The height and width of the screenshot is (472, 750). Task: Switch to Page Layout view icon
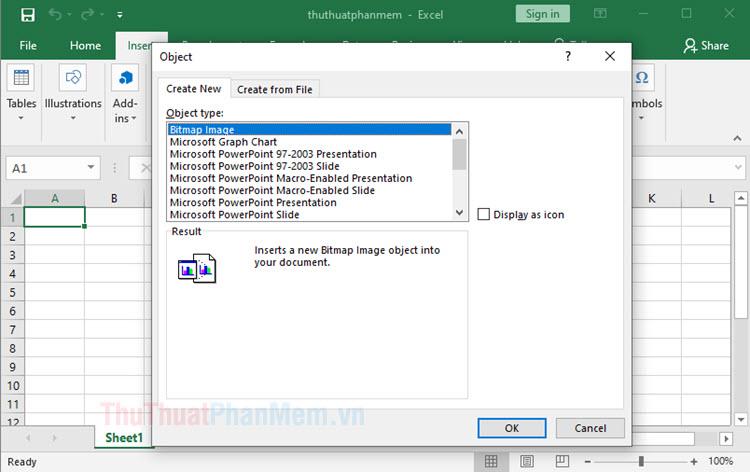529,461
